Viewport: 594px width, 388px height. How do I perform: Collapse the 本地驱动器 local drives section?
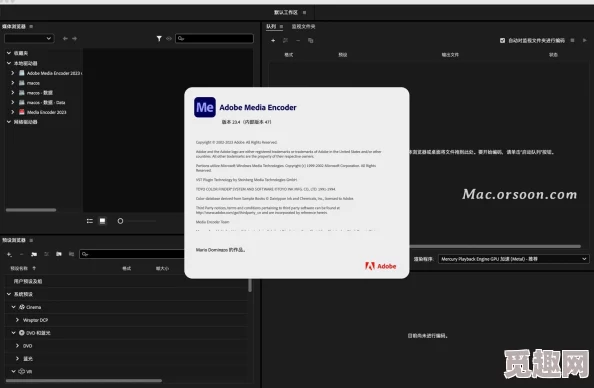[8, 63]
